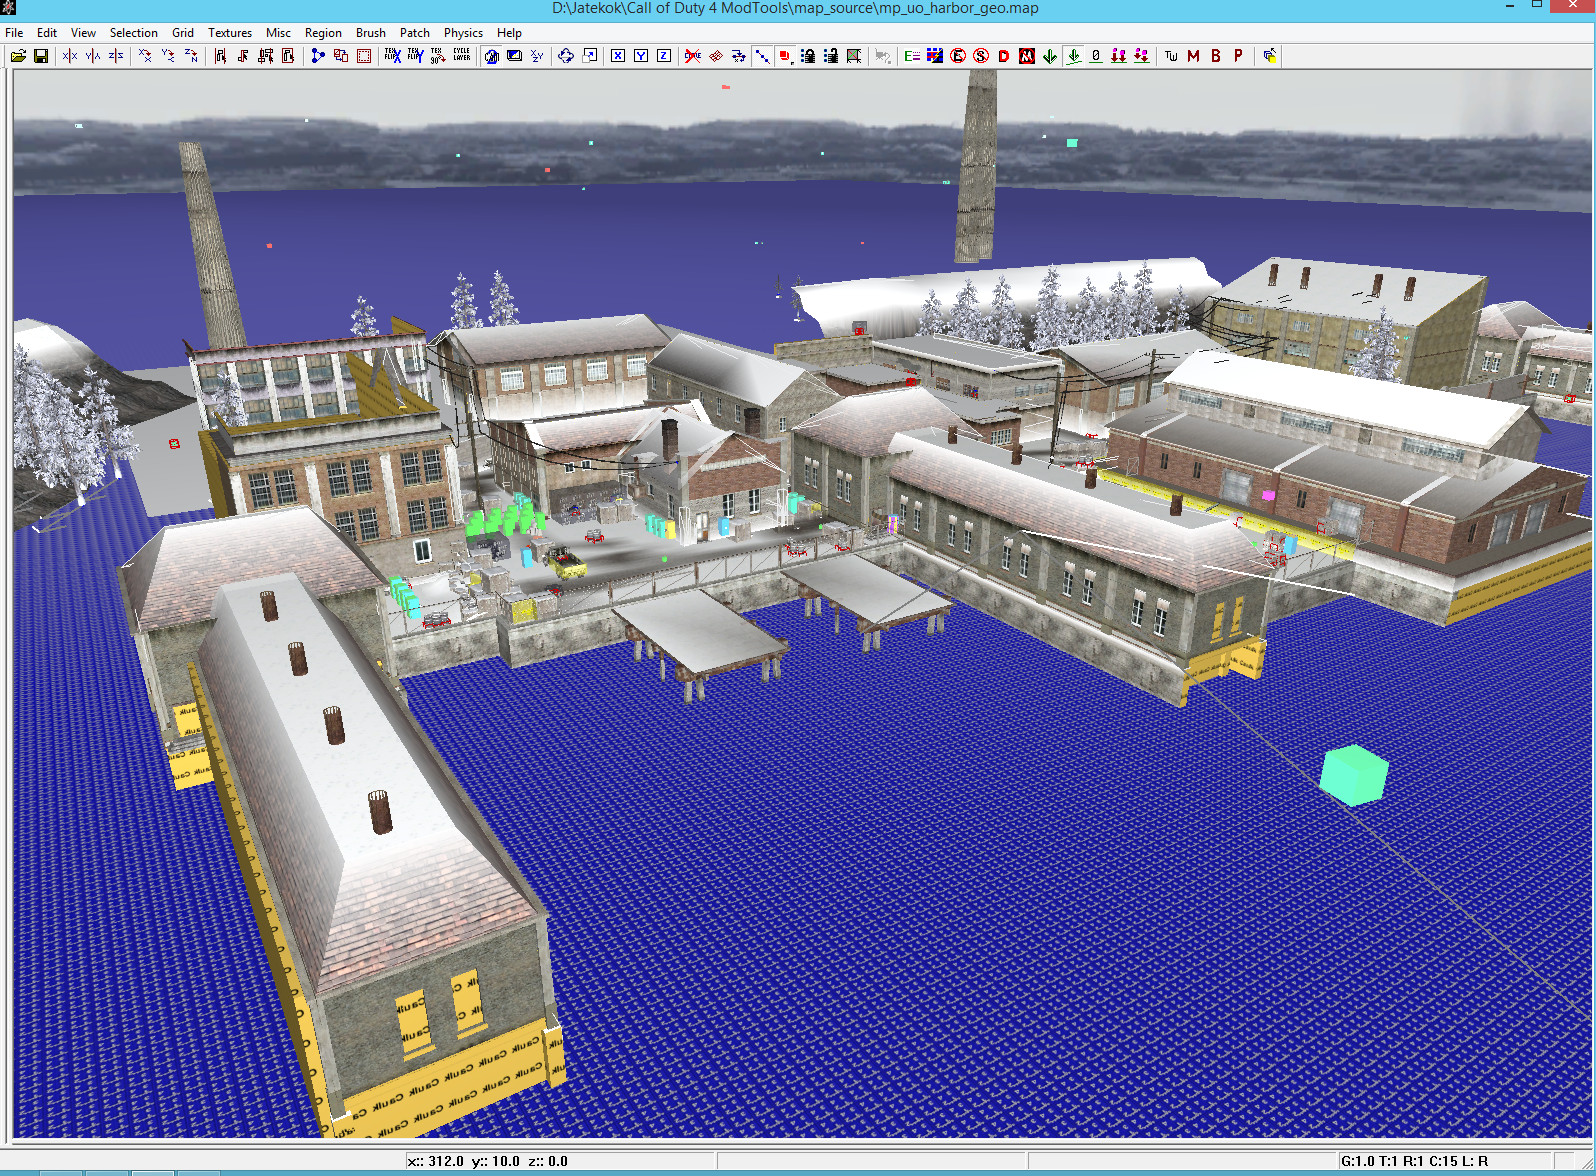
Task: Click the open padlock icon
Action: click(x=831, y=56)
